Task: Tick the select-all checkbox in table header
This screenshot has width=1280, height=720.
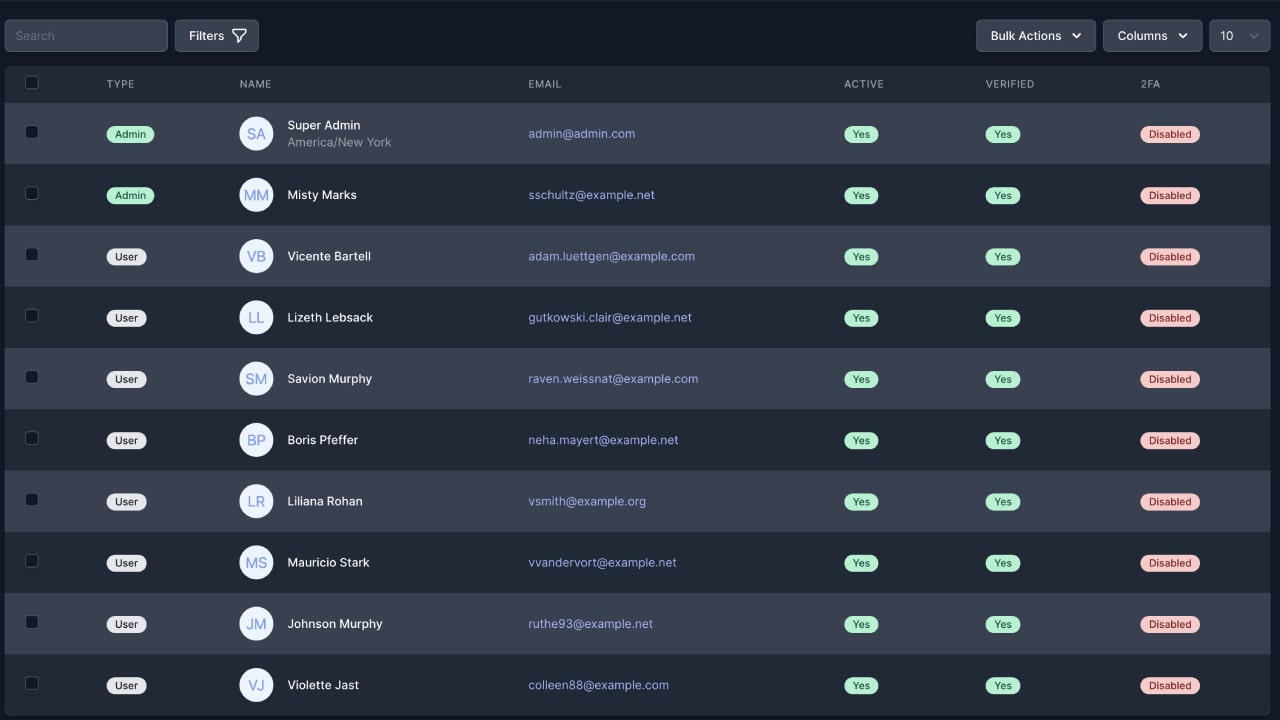Action: point(32,83)
